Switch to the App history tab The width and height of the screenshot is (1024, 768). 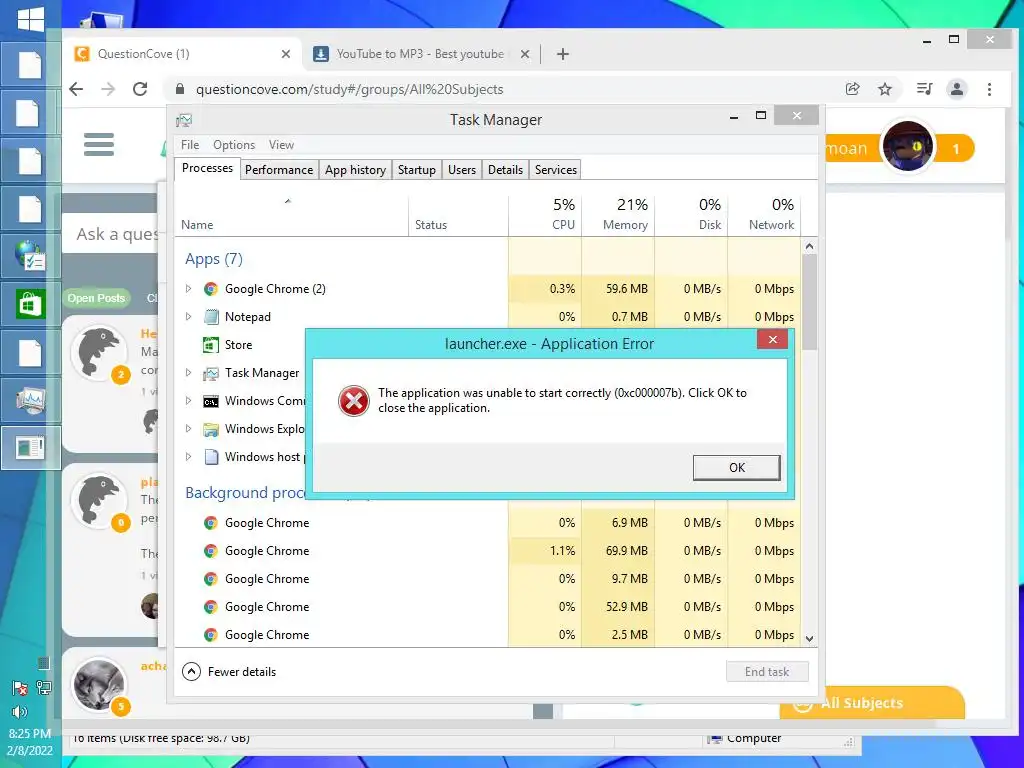click(x=355, y=170)
